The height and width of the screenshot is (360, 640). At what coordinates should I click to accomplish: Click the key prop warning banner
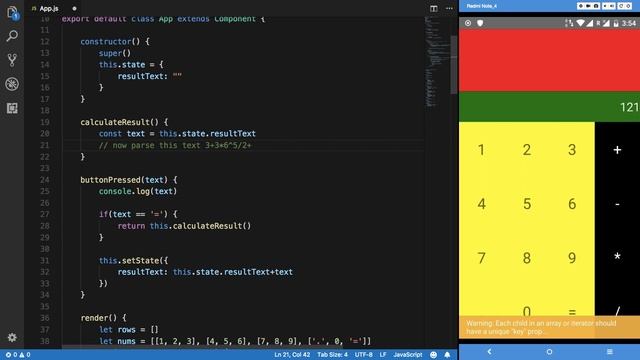549,327
